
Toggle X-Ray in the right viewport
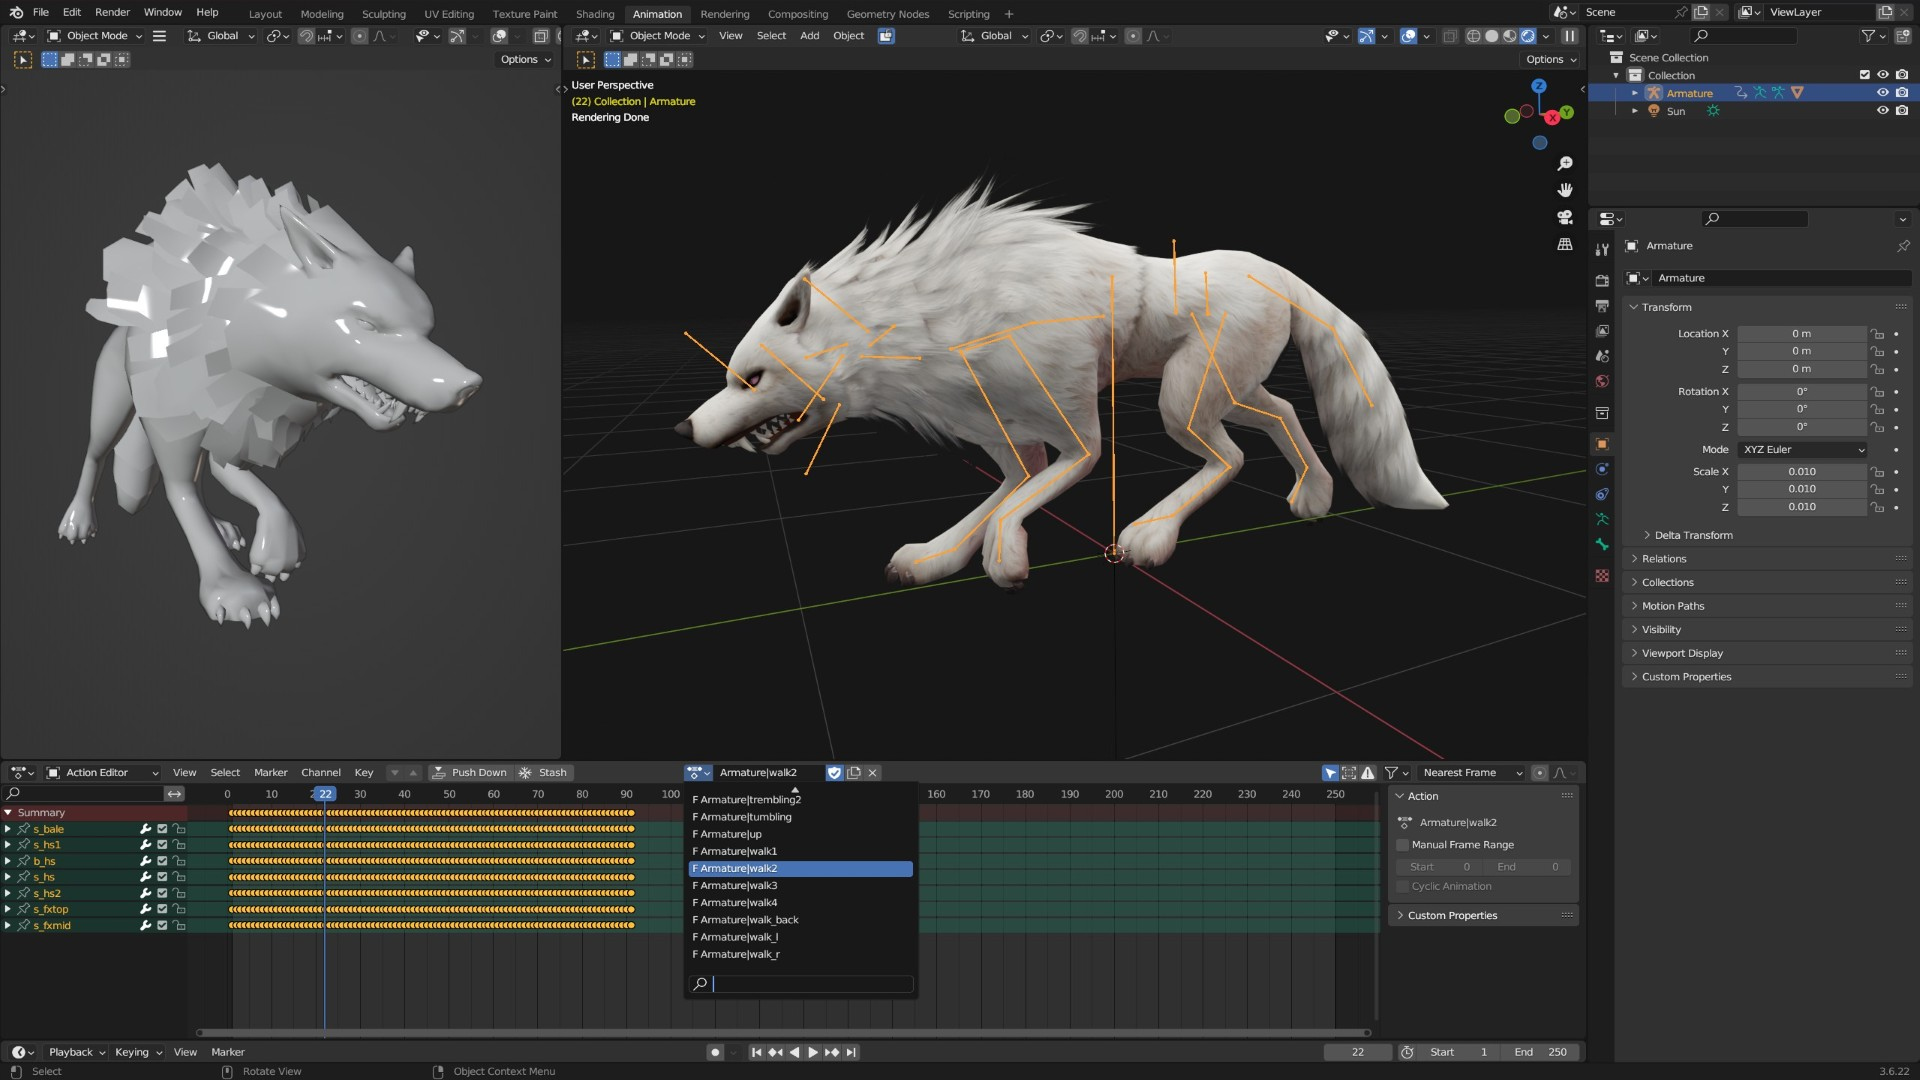click(x=1450, y=36)
